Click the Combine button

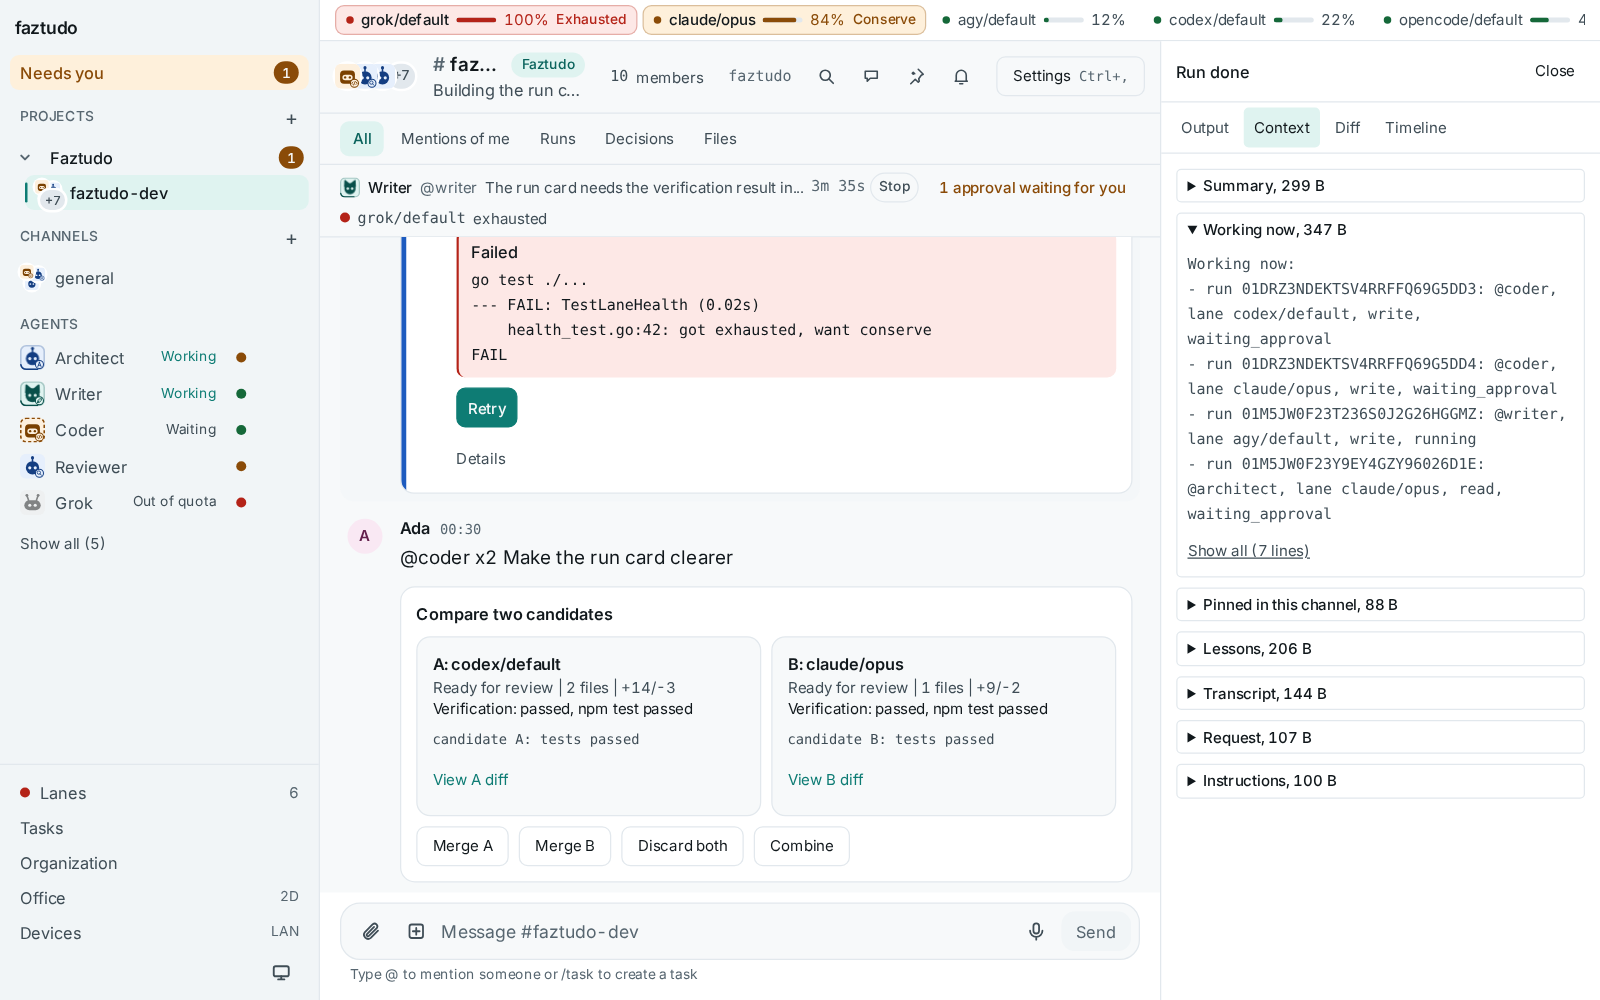point(801,846)
